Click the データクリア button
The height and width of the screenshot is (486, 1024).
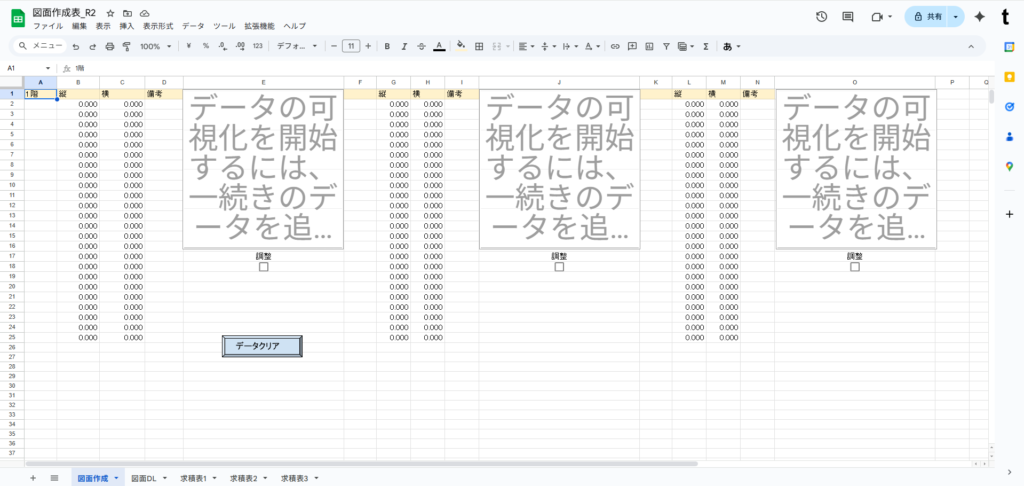[x=262, y=346]
